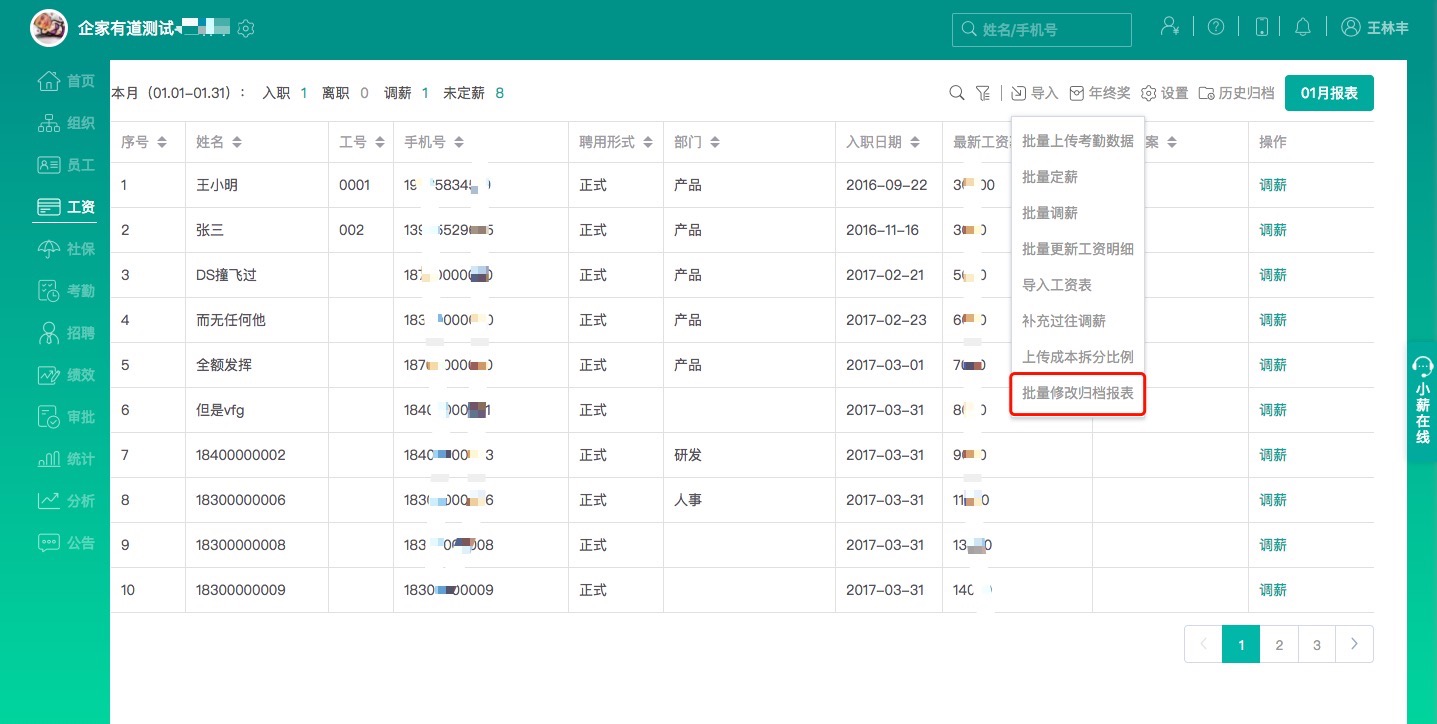The image size is (1437, 724).
Task: Click entry date 2016-09-22
Action: (887, 185)
